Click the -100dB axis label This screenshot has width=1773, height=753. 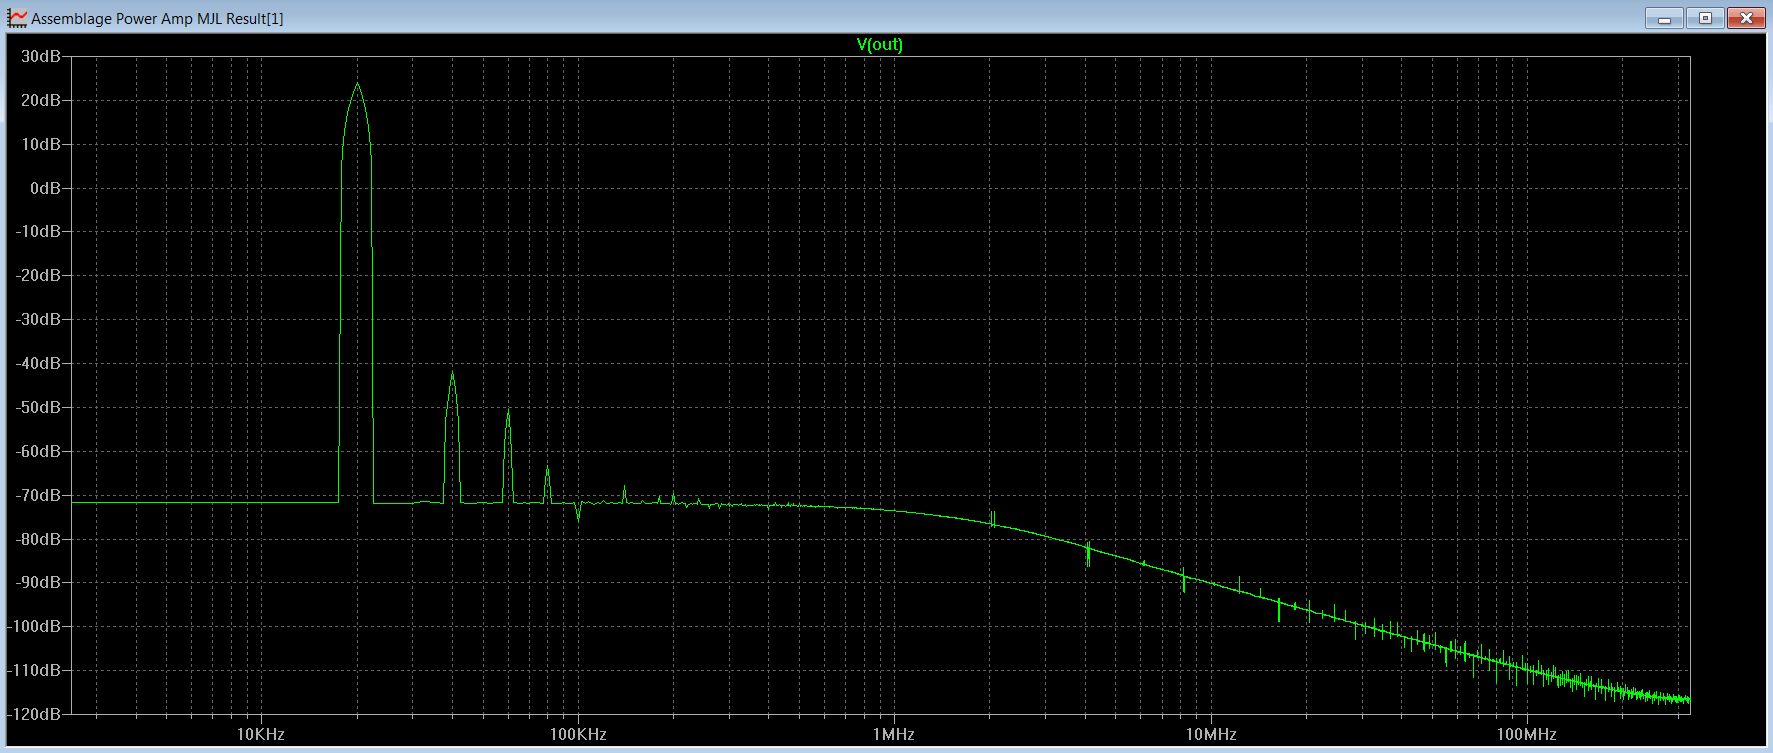click(34, 627)
